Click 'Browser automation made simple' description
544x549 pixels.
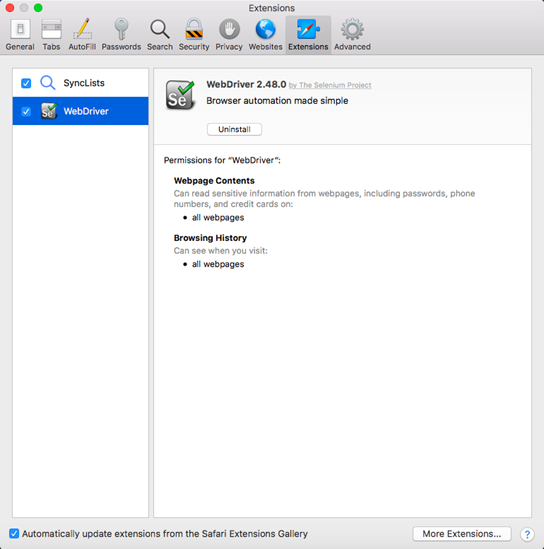pos(277,101)
